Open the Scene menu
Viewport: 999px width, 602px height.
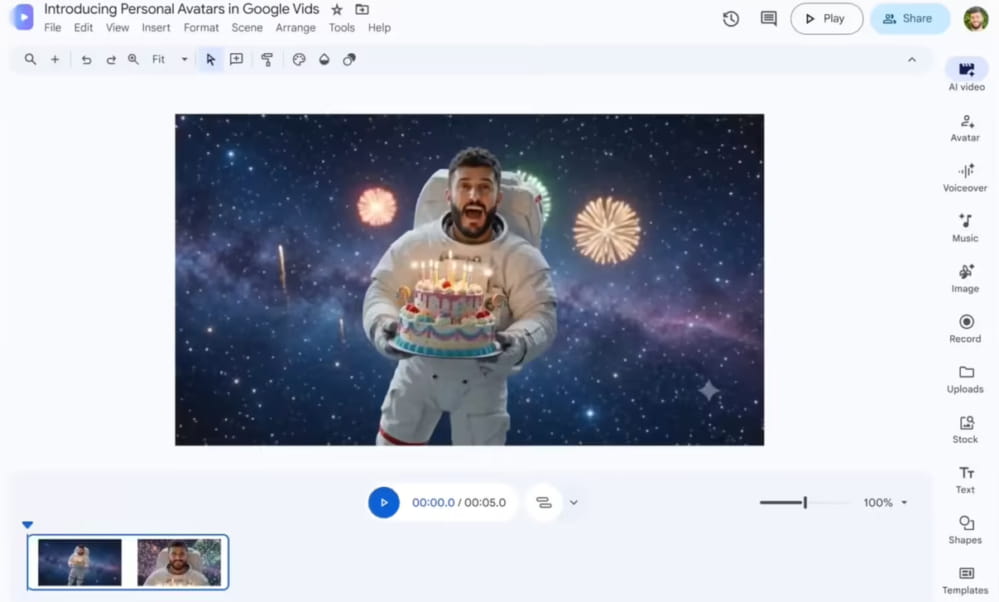pos(247,27)
